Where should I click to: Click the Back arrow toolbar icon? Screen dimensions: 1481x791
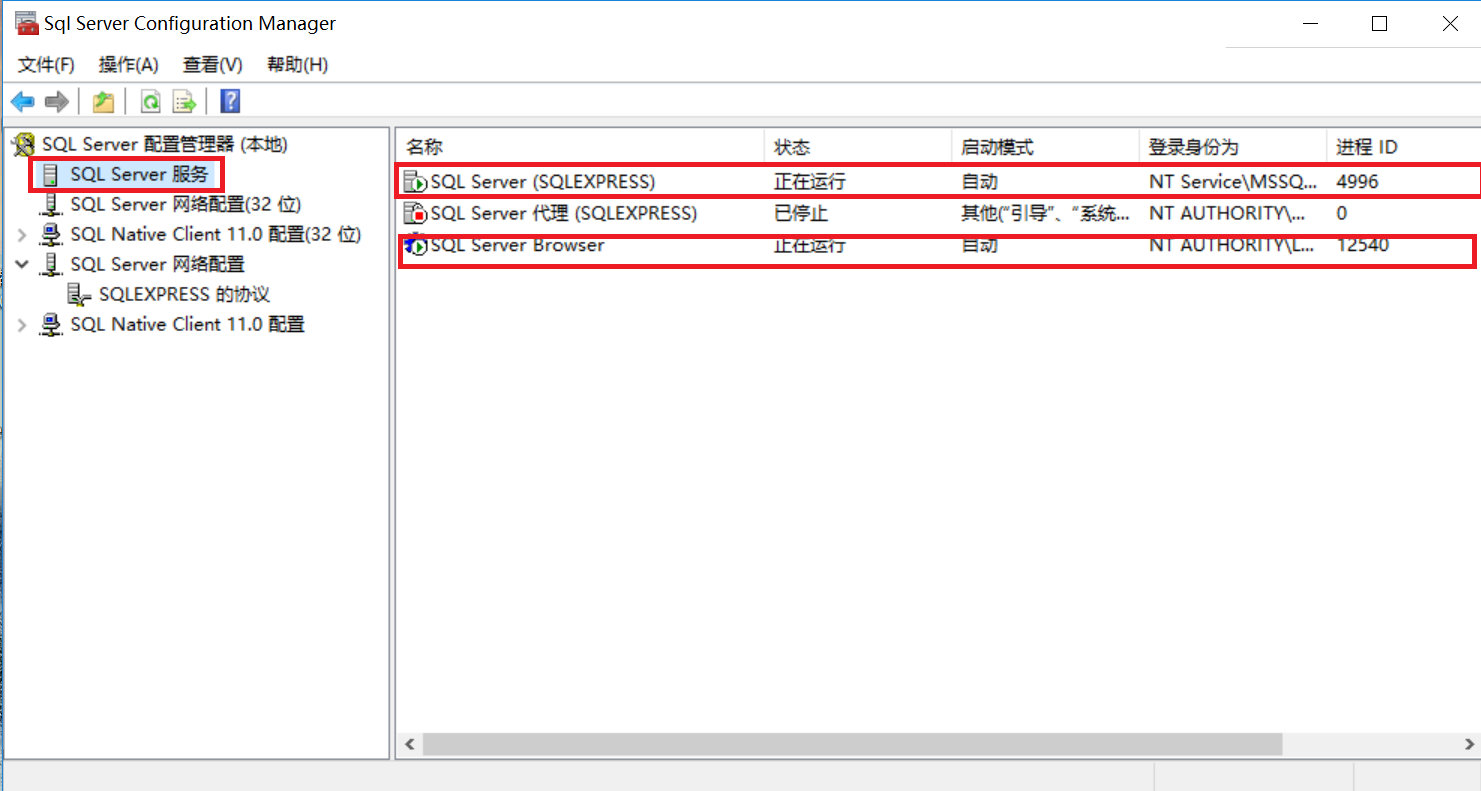[22, 101]
